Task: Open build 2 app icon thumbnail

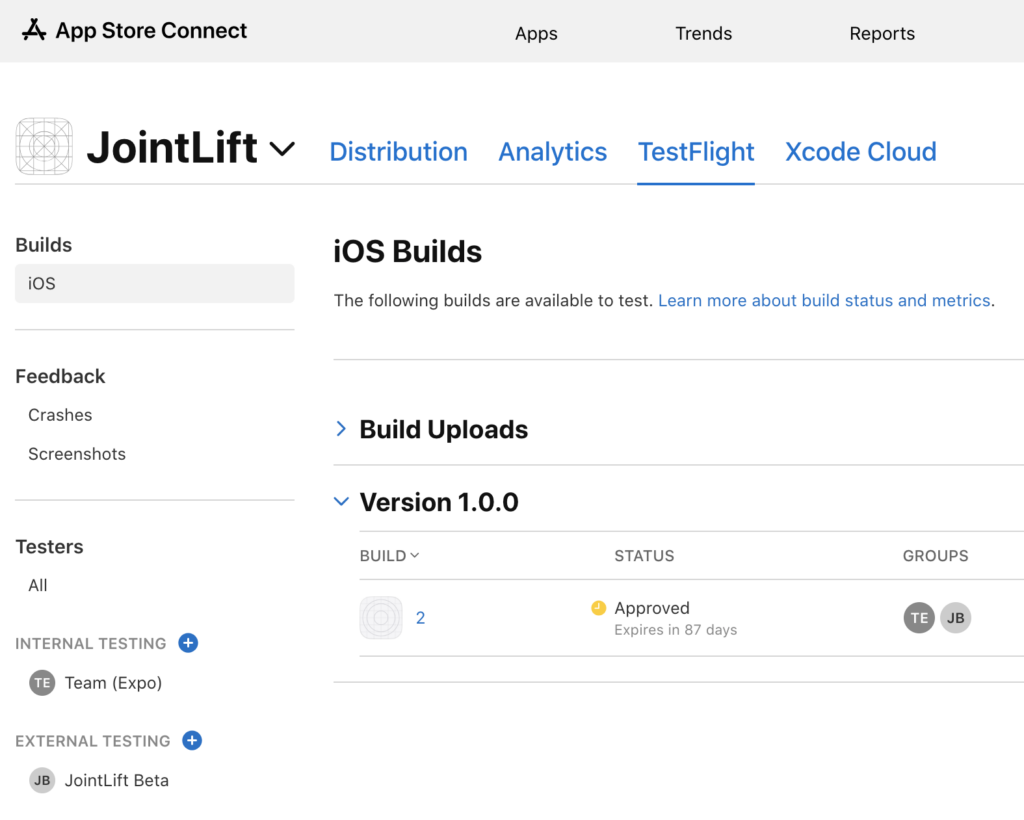Action: click(381, 618)
